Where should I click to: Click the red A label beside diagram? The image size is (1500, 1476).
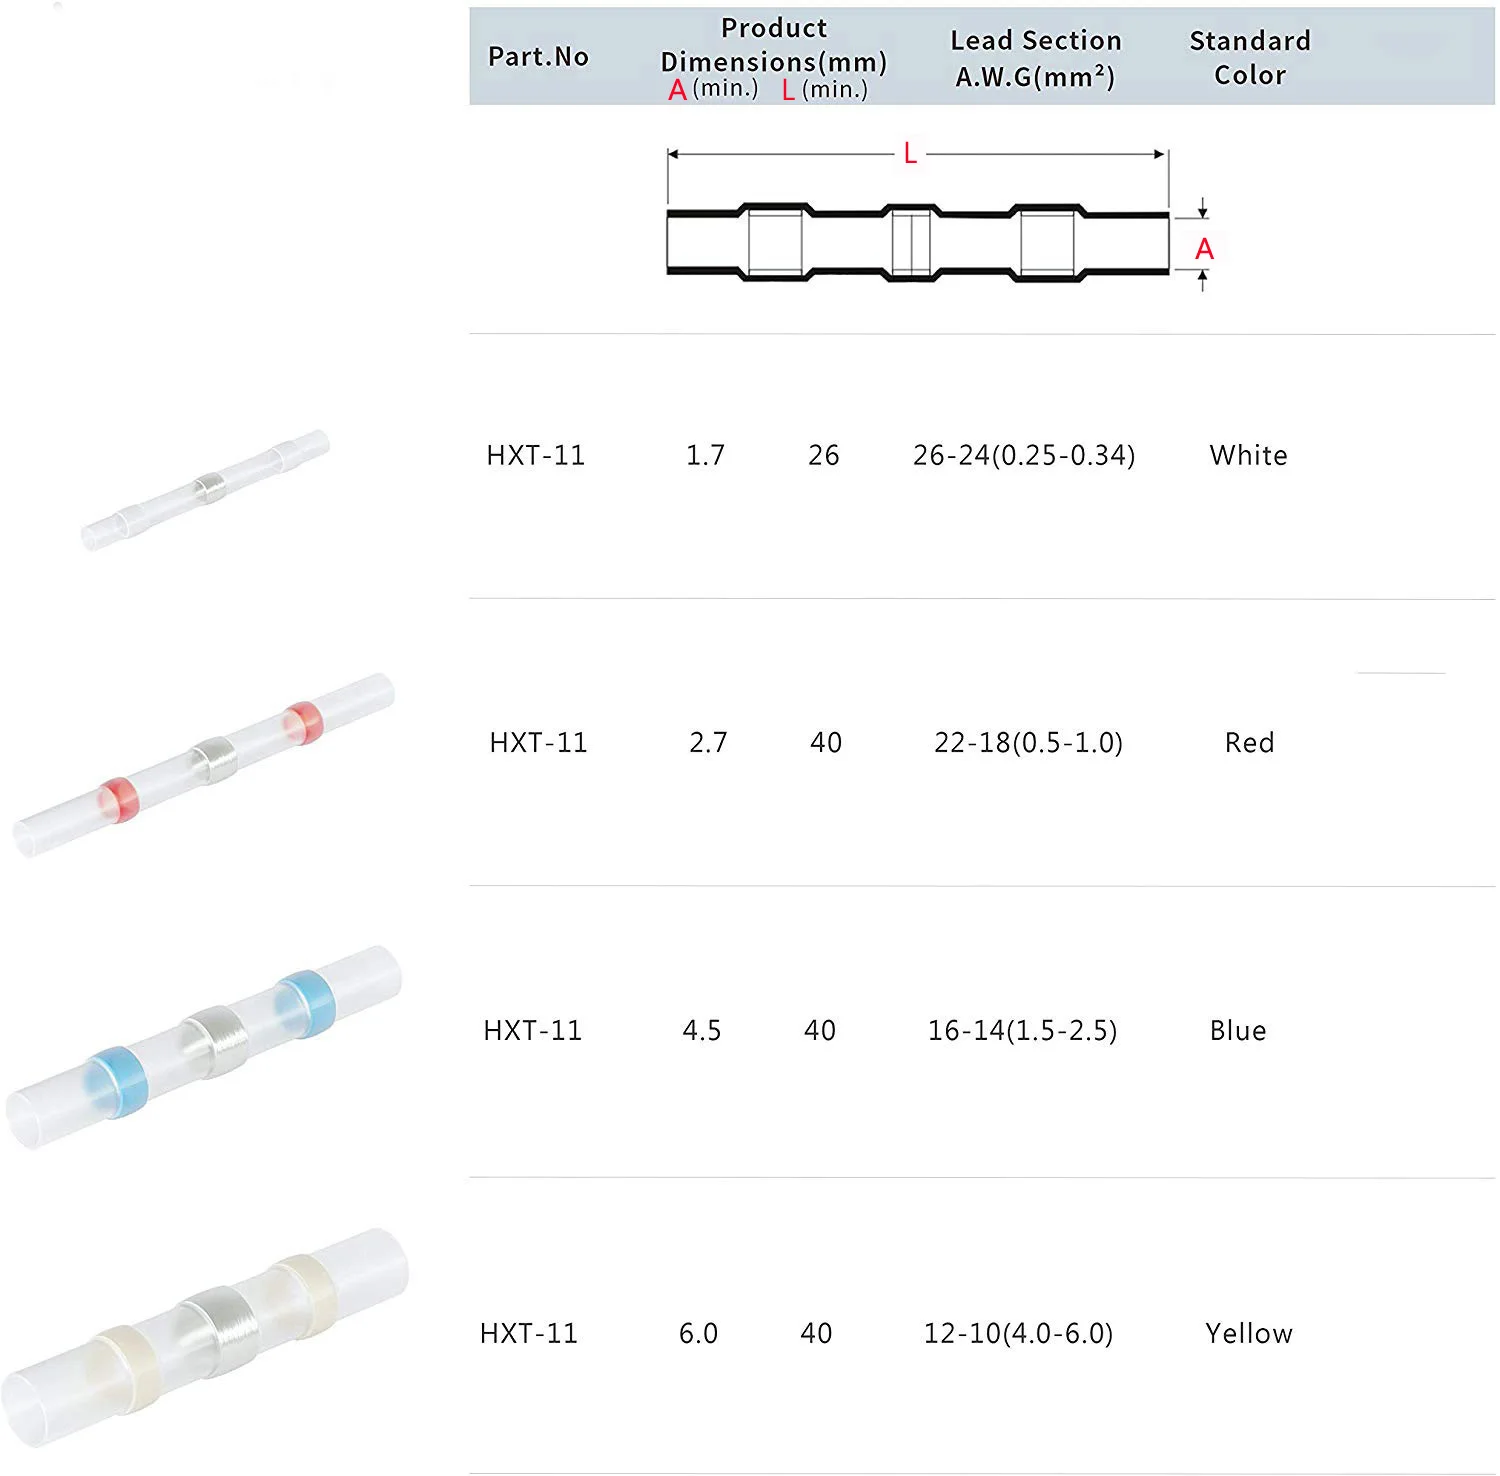point(1204,249)
